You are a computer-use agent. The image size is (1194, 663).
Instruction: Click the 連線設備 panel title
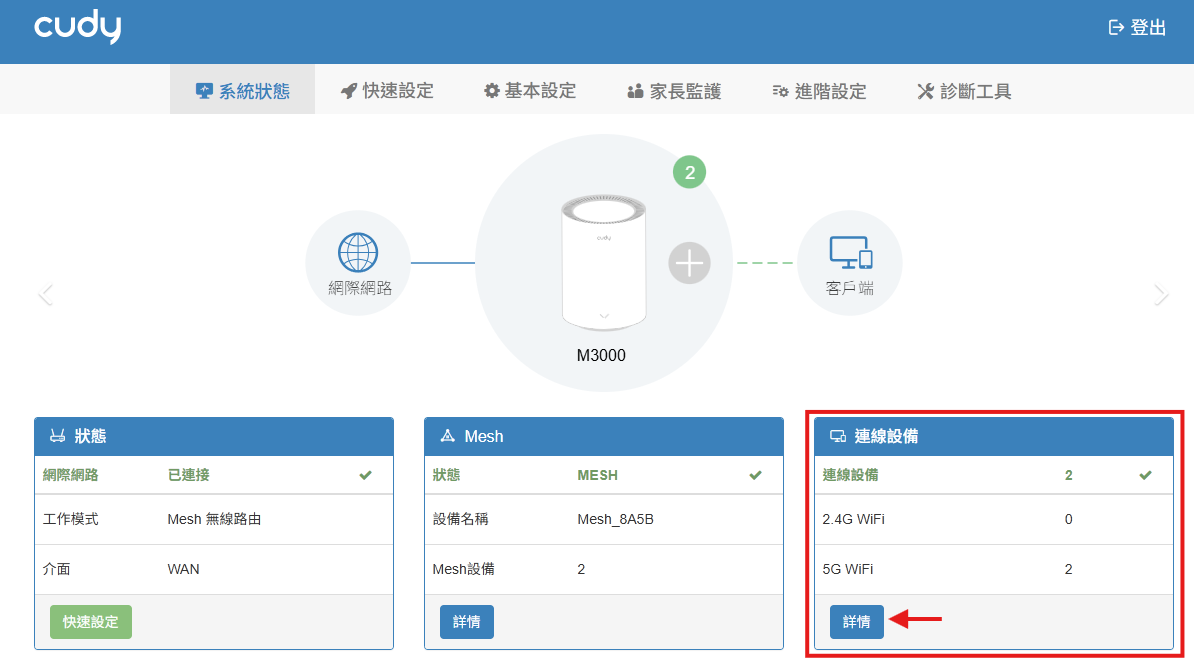[886, 436]
